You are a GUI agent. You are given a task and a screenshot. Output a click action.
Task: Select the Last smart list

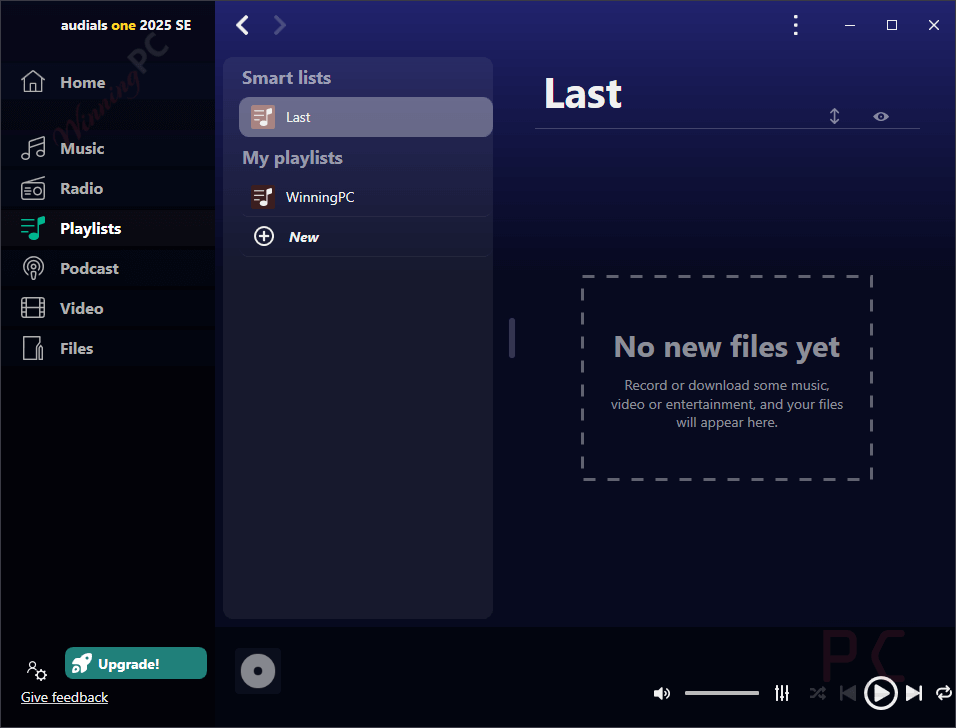click(366, 117)
